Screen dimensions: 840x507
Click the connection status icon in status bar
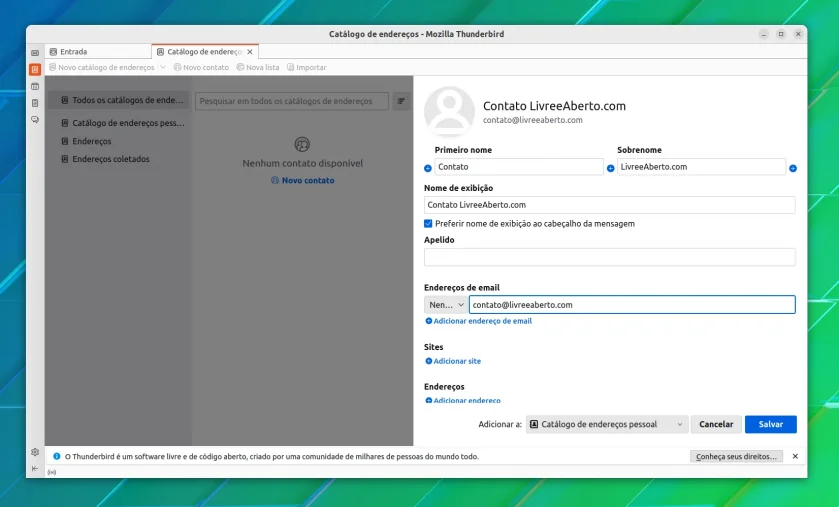tap(51, 472)
